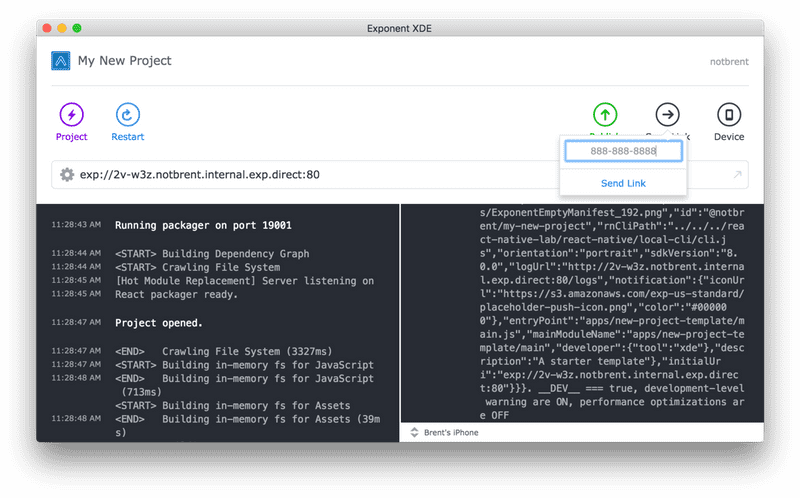Screen dimensions: 800x498
Task: Close the window with the red button
Action: [x=47, y=28]
